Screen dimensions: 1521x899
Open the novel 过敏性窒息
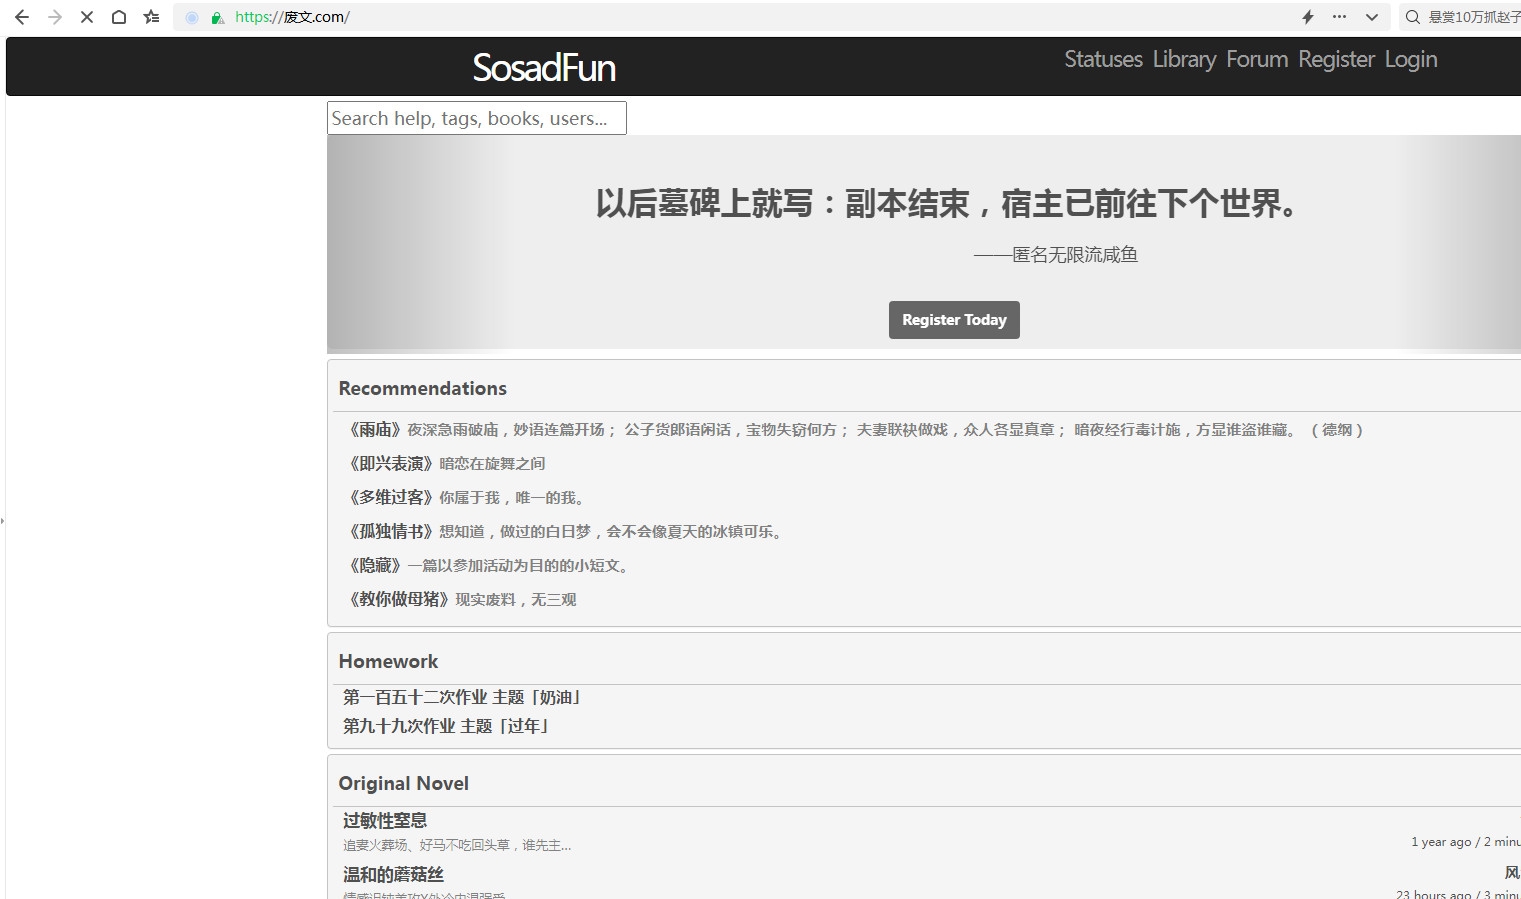click(x=385, y=821)
